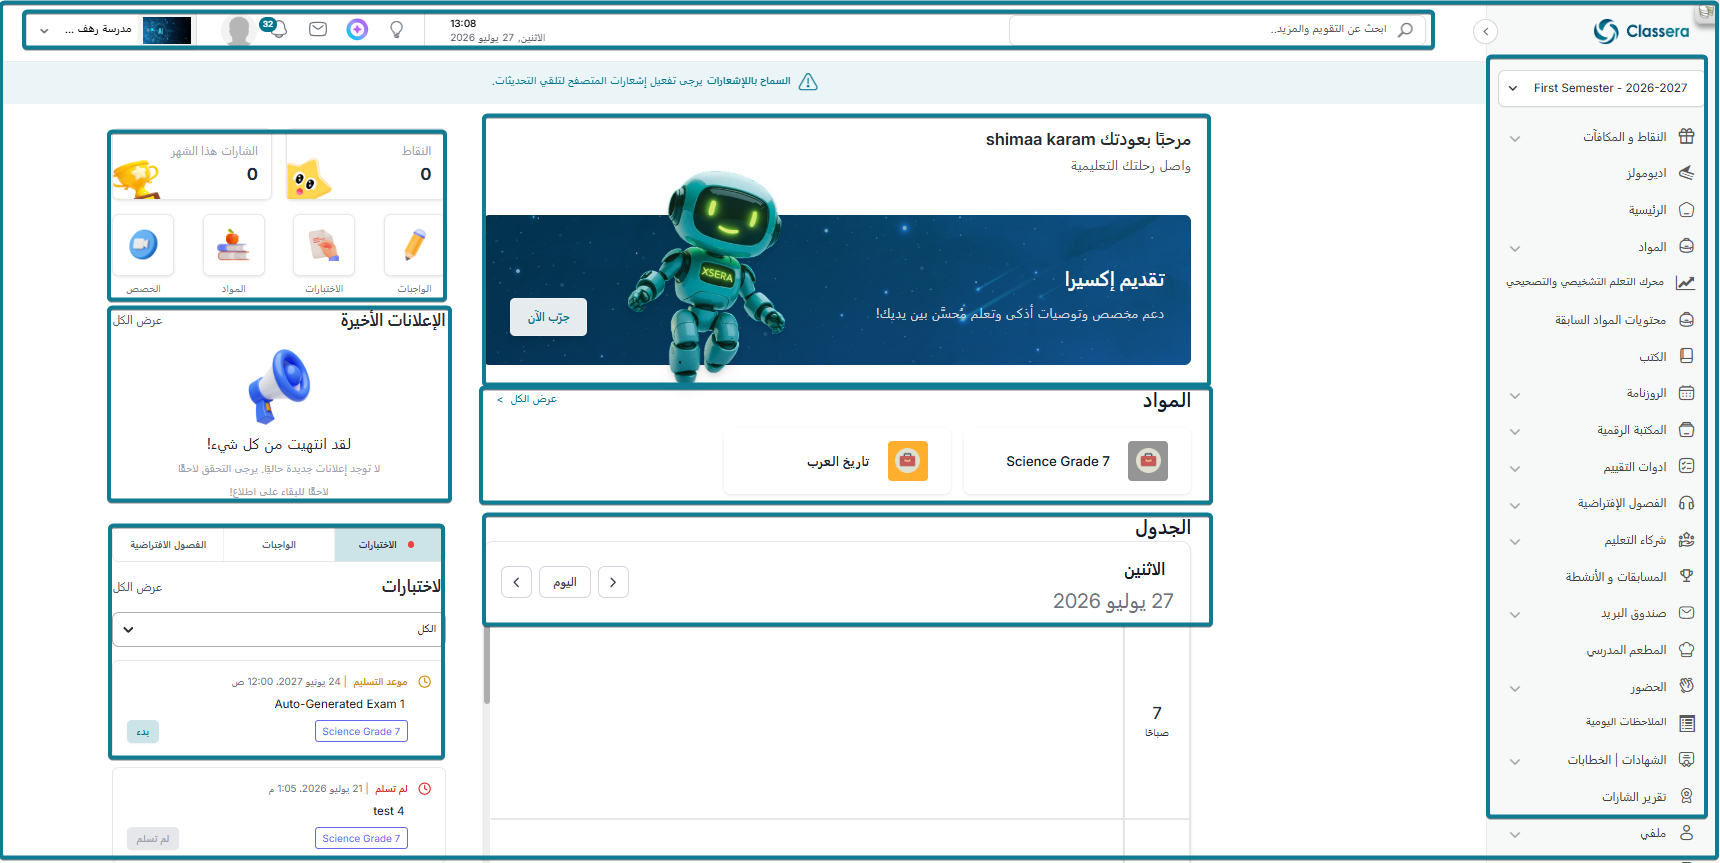Switch to the الاختبارات tab
Viewport: 1720px width, 863px height.
coord(387,545)
